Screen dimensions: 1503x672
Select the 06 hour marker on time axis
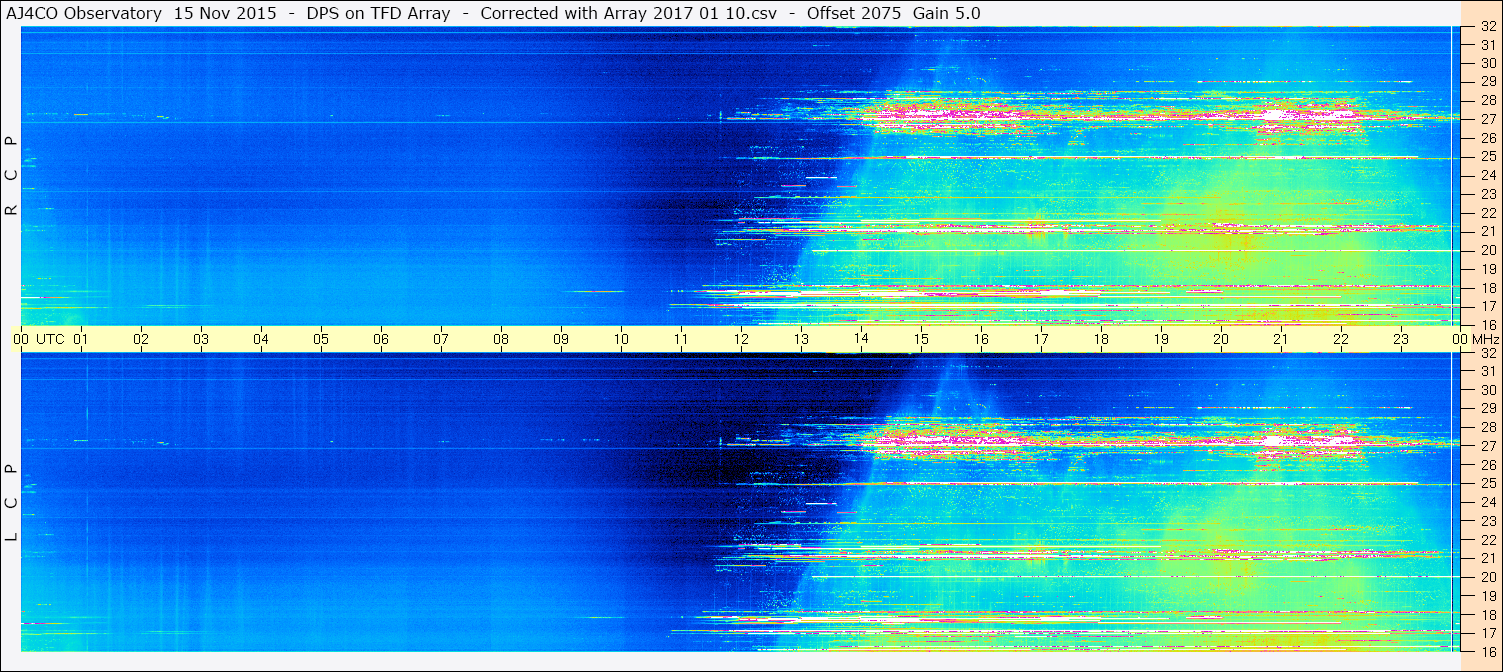[381, 339]
